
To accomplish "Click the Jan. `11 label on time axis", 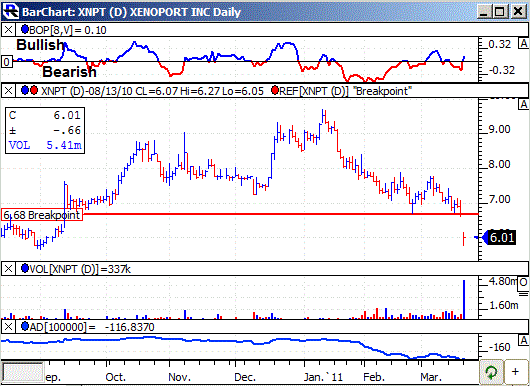I will (x=323, y=377).
